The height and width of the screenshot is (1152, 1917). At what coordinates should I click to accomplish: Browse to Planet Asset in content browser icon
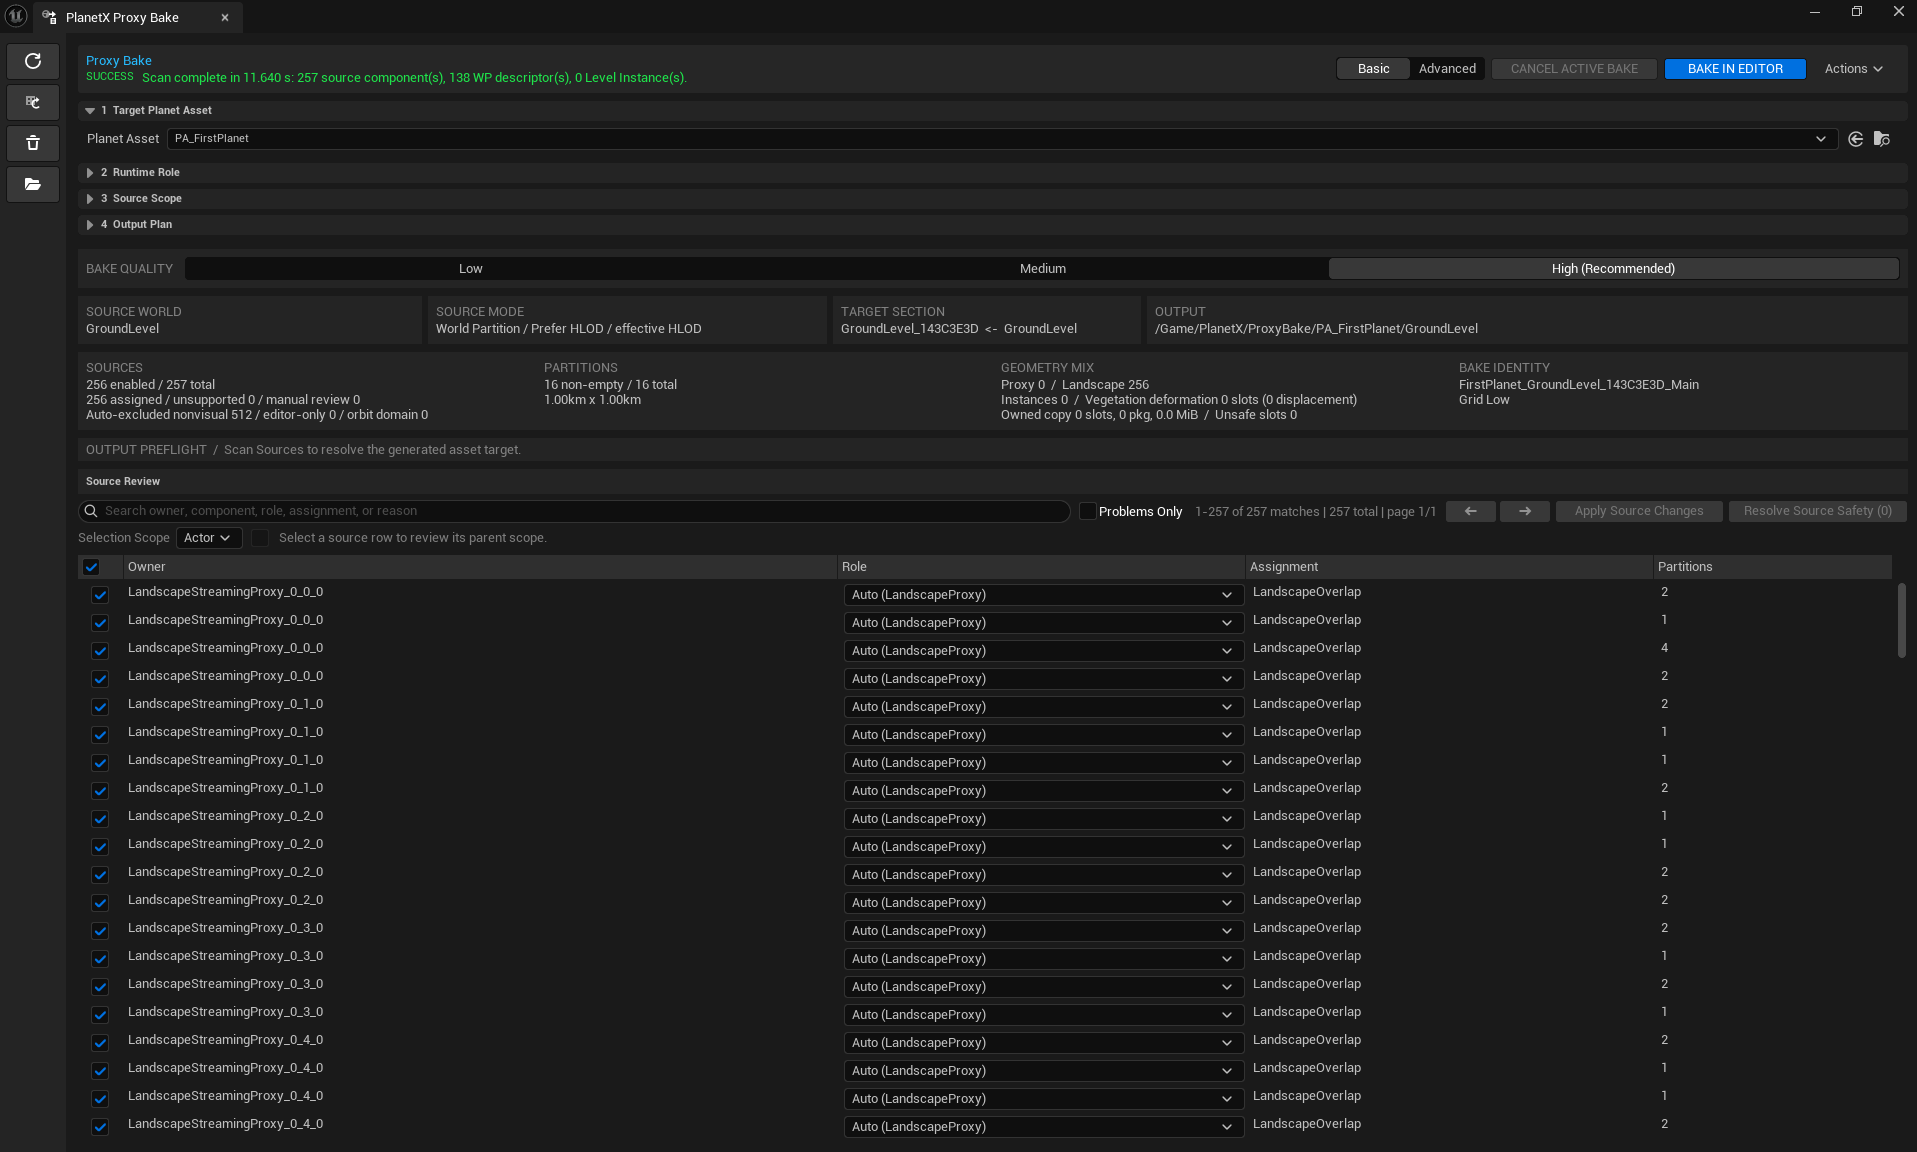(x=1882, y=139)
